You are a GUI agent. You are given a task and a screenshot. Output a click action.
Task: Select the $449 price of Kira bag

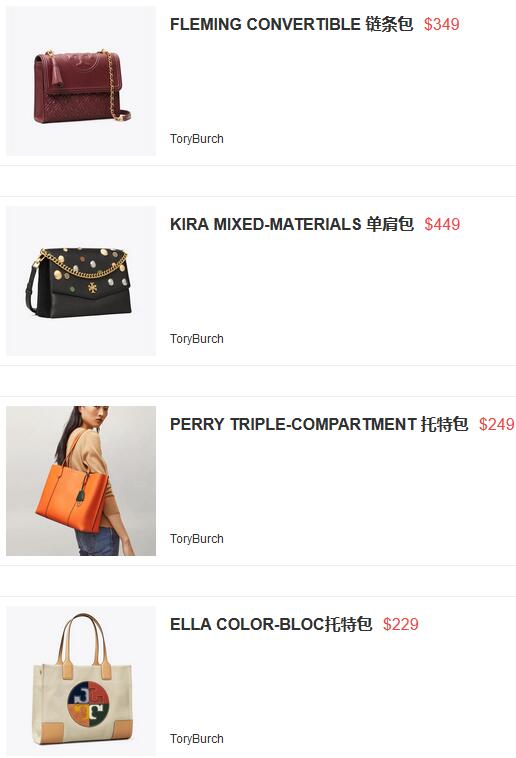pos(442,224)
